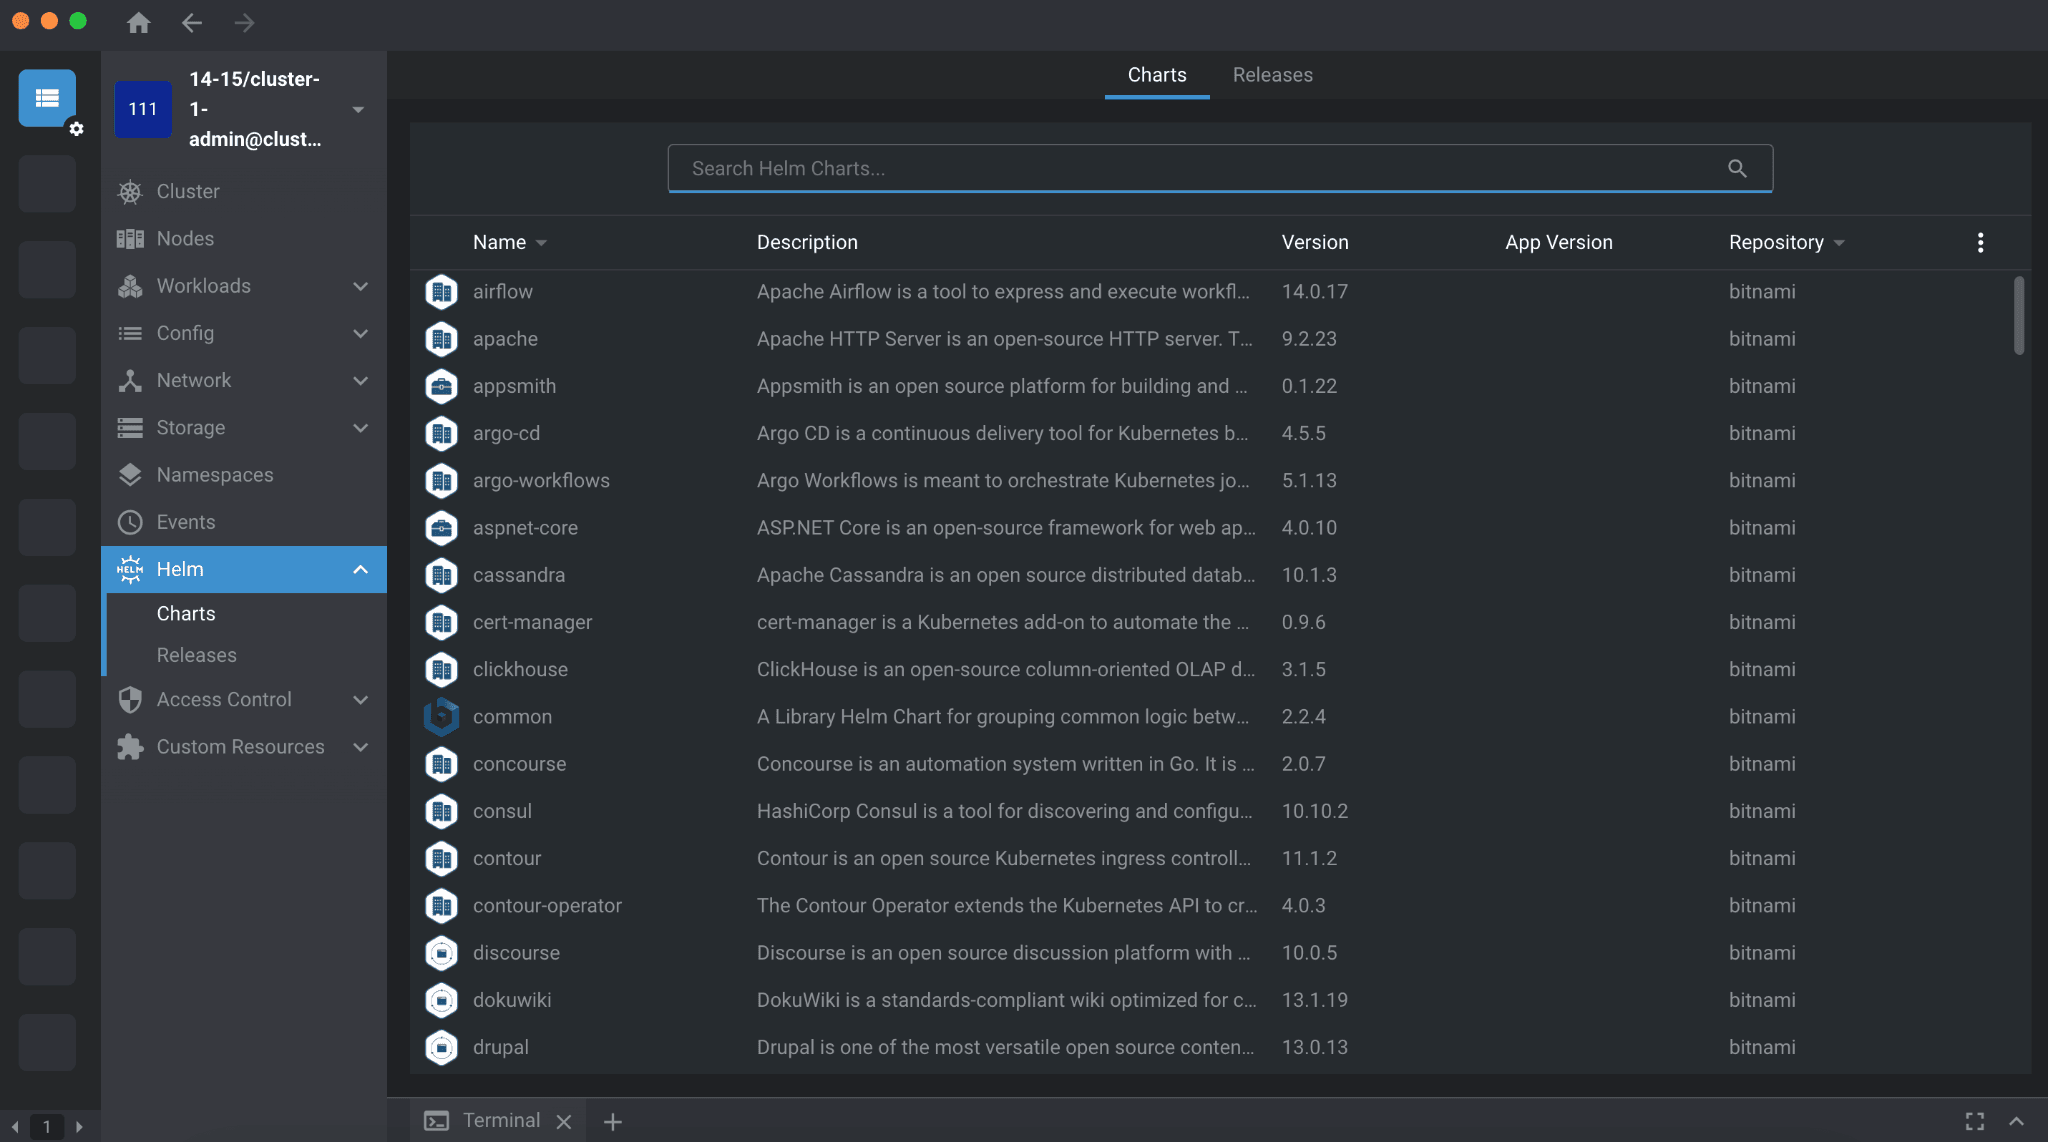Click the Description column header
The image size is (2048, 1142).
click(x=807, y=242)
